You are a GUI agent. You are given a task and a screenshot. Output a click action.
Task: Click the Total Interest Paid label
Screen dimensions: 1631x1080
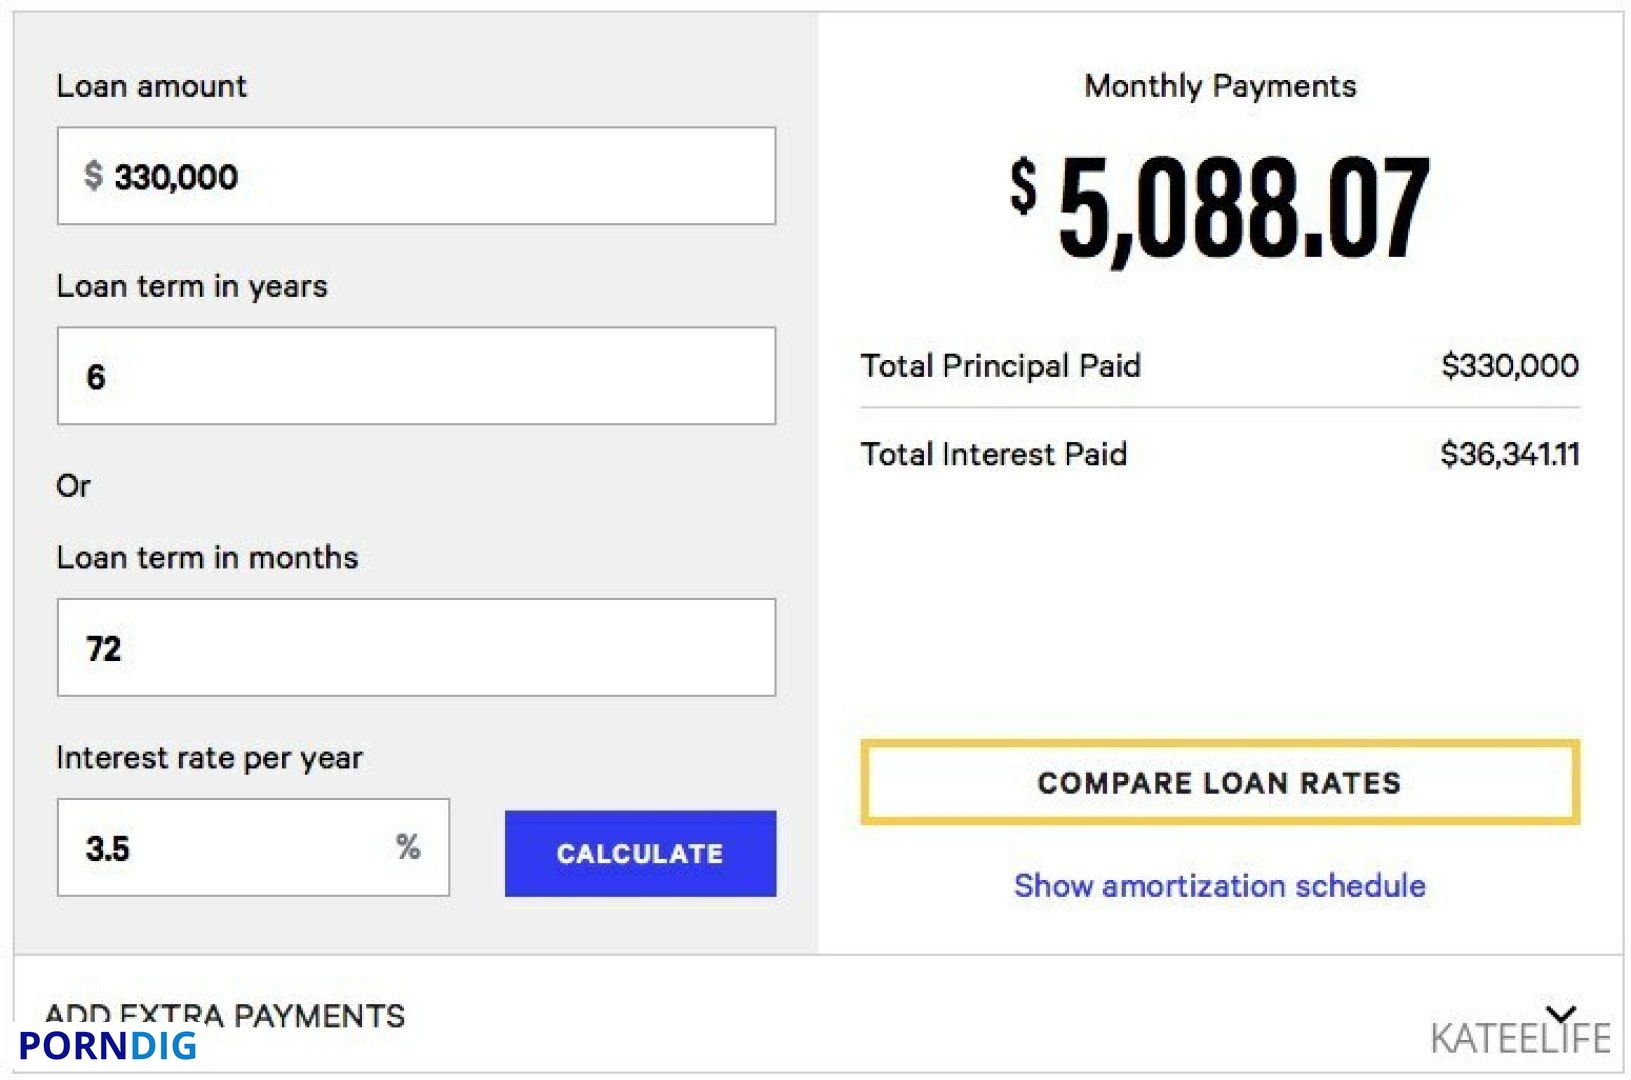[994, 454]
